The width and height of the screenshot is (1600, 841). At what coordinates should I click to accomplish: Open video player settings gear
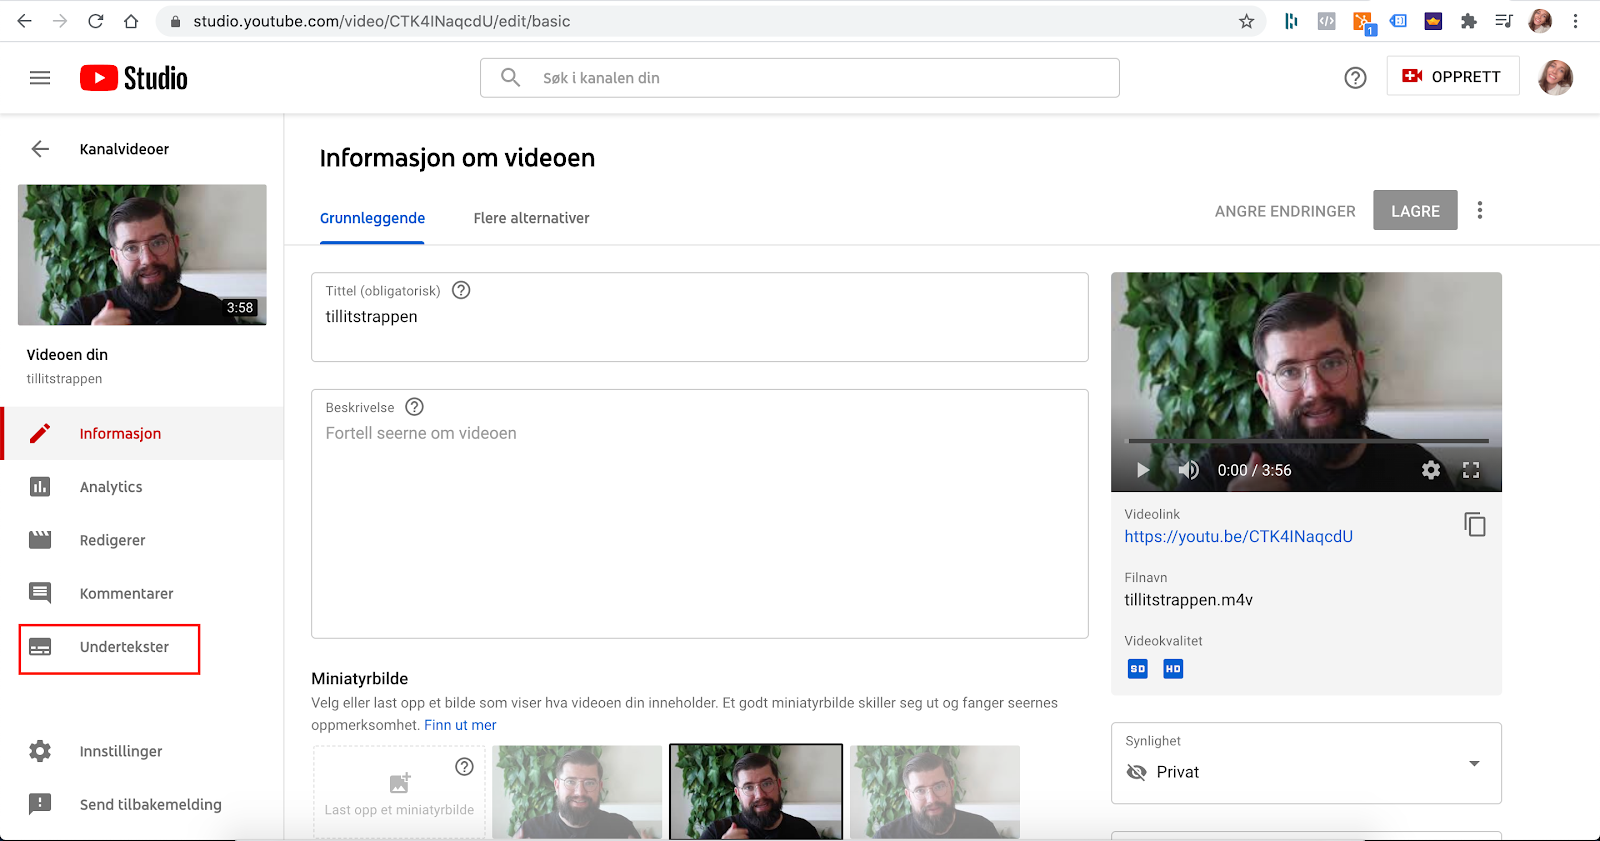[1431, 470]
